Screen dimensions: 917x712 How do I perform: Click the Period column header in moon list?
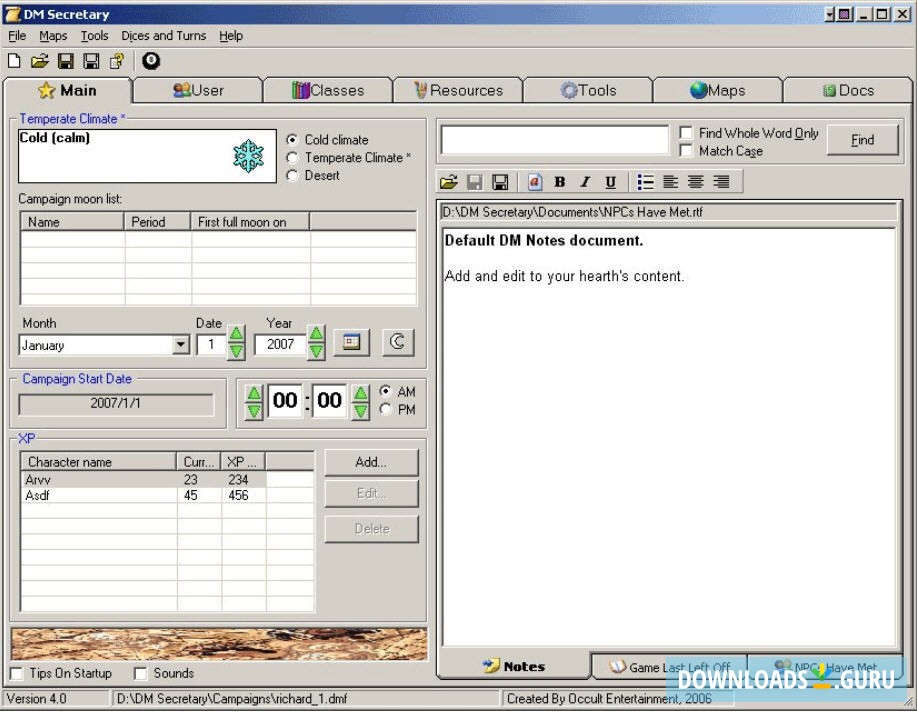click(157, 222)
